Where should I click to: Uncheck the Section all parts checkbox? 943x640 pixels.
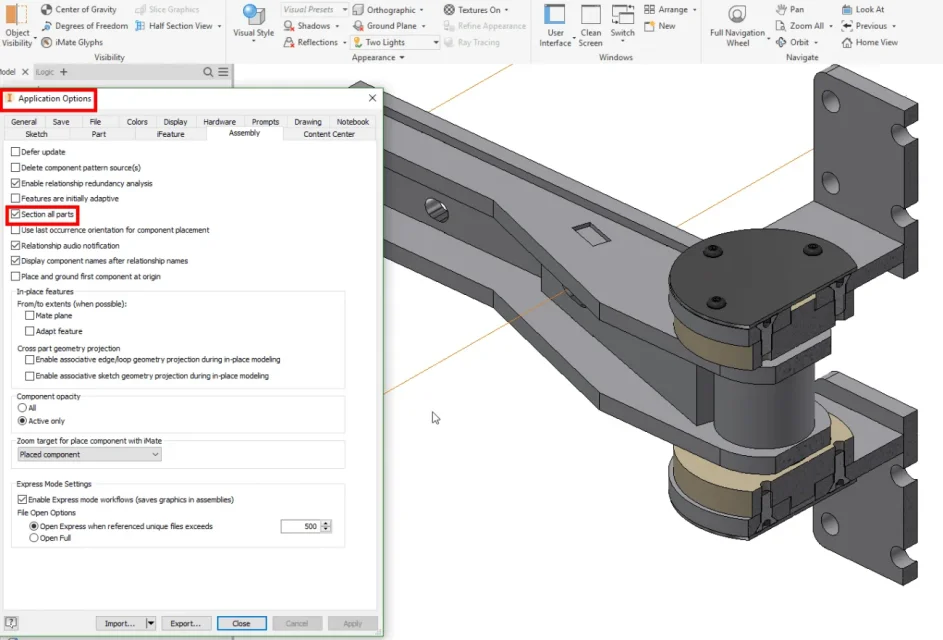pyautogui.click(x=16, y=214)
